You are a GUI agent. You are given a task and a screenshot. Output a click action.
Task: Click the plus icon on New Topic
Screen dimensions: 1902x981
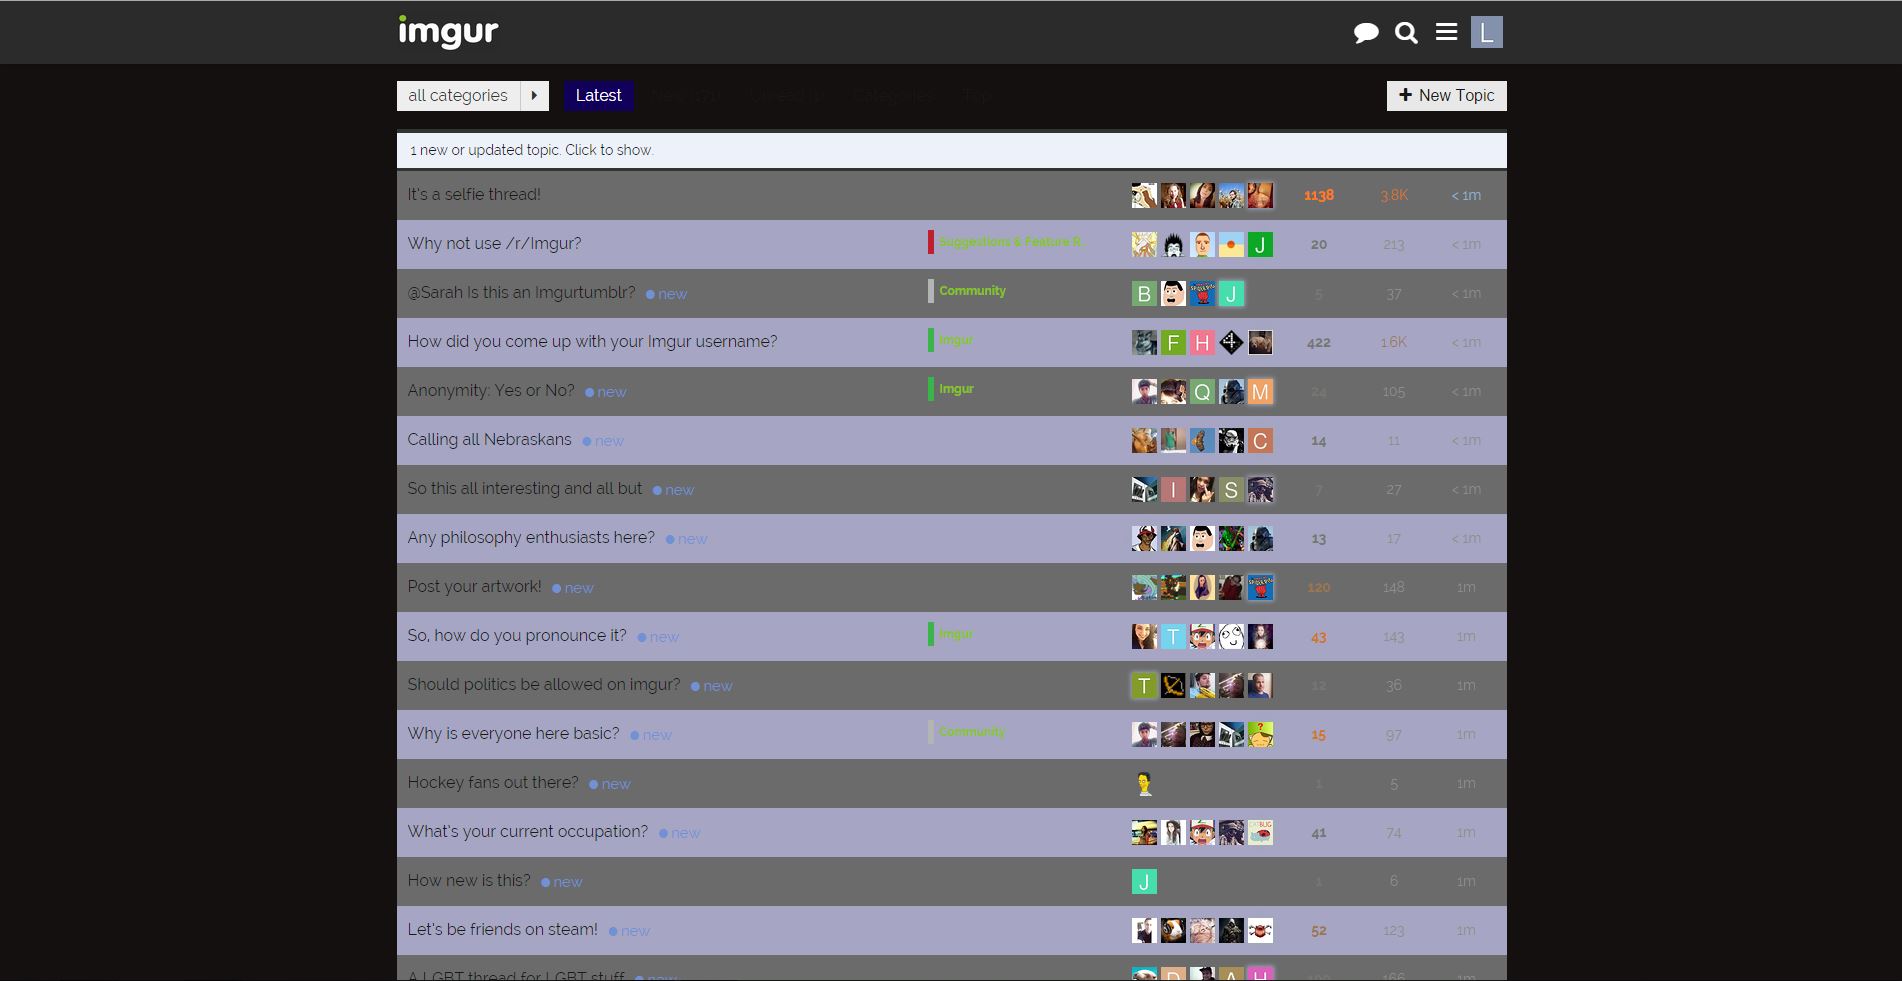point(1405,95)
